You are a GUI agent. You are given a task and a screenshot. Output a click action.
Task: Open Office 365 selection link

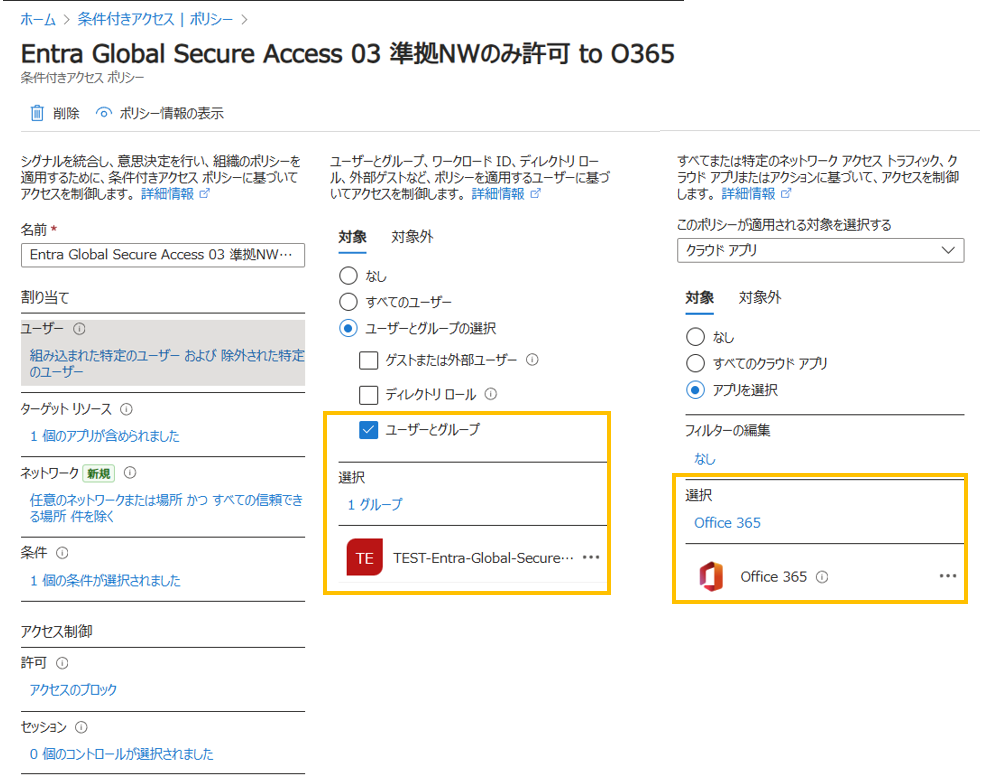point(727,523)
